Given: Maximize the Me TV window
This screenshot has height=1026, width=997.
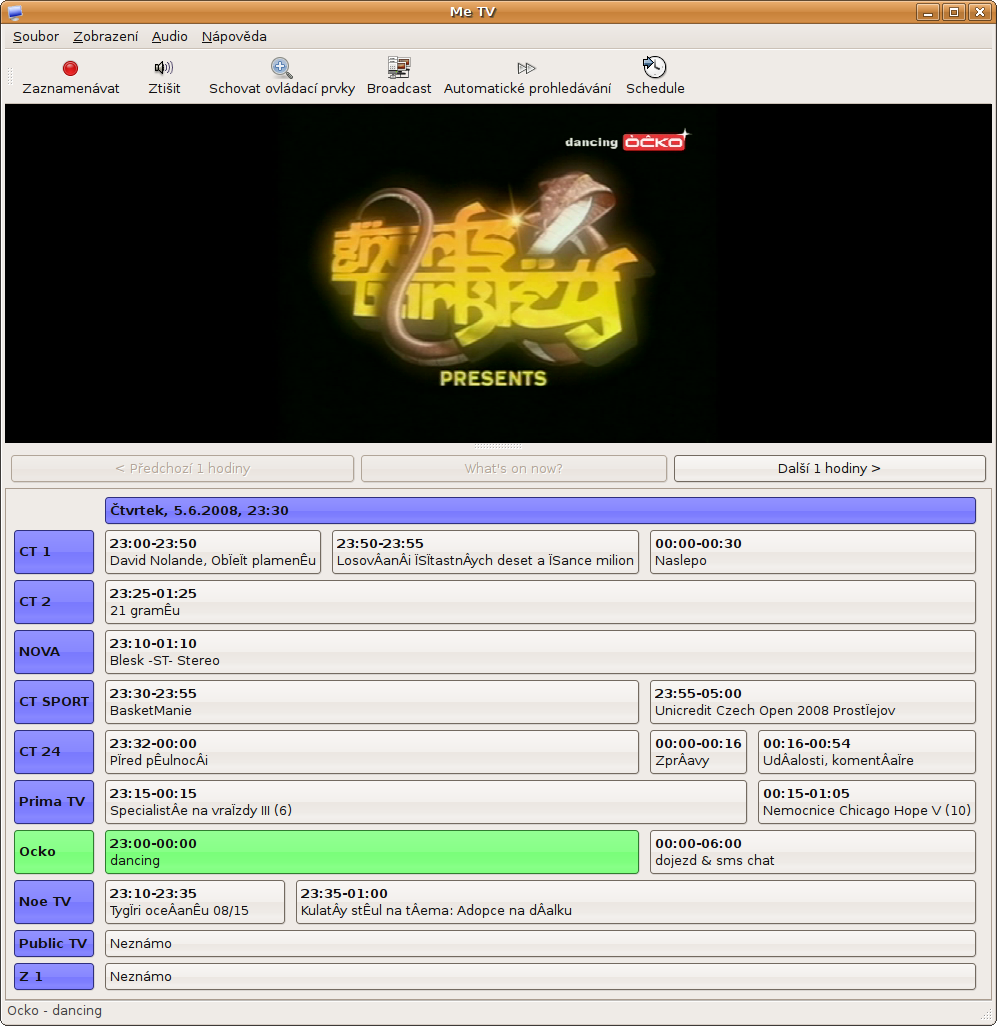Looking at the screenshot, I should pyautogui.click(x=954, y=12).
